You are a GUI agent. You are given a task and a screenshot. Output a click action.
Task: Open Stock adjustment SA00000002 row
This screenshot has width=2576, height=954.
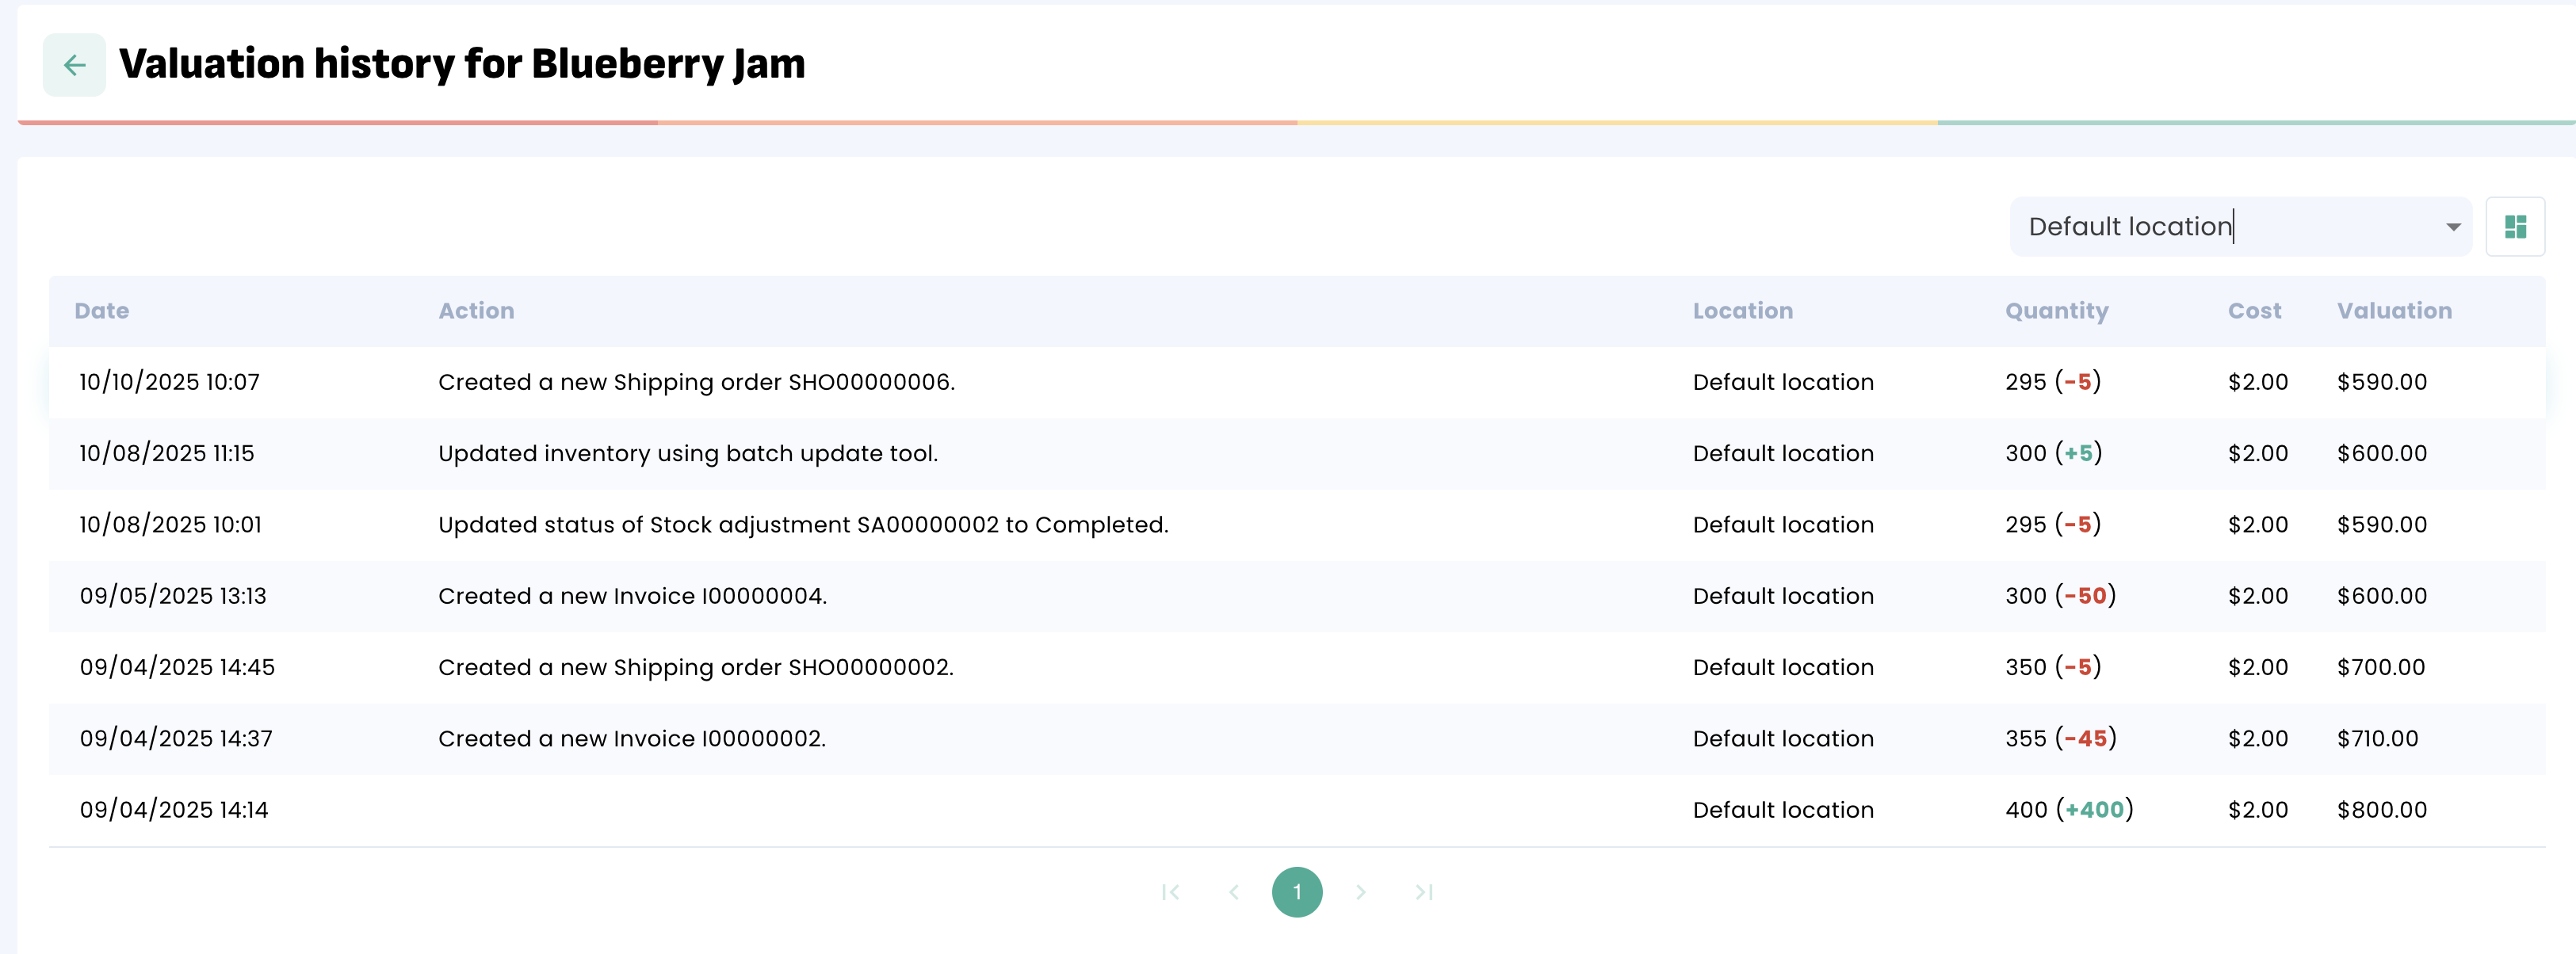pos(803,525)
